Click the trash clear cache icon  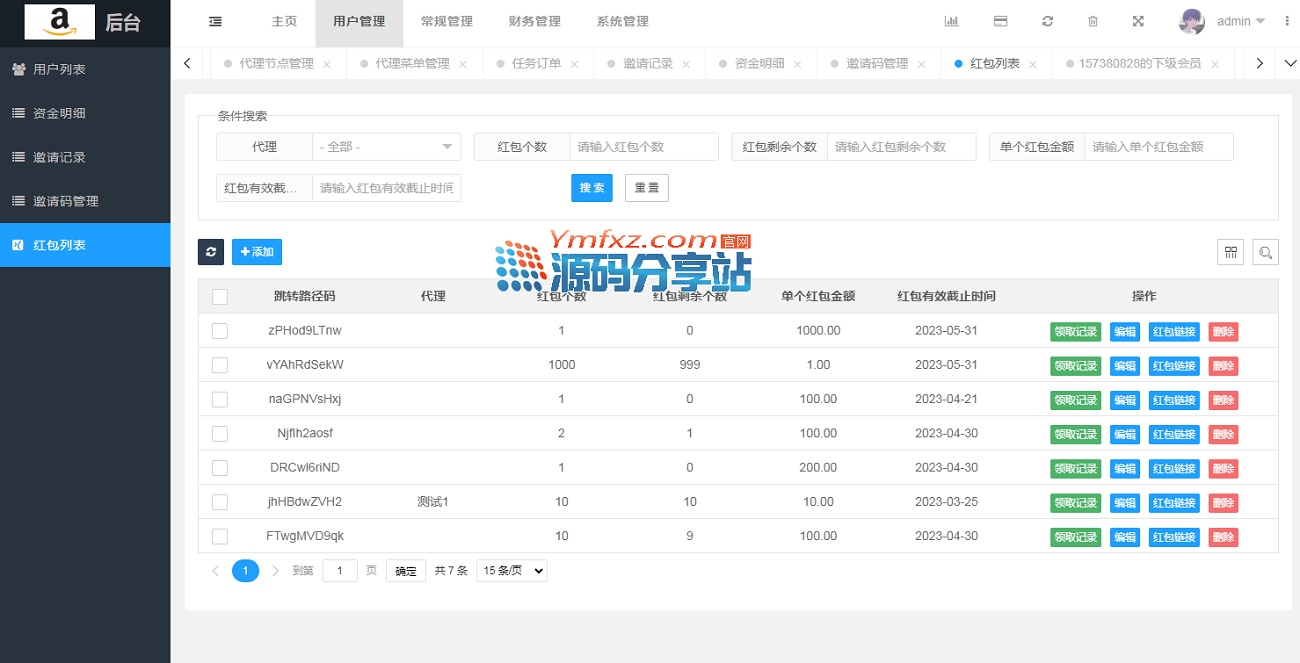point(1093,21)
